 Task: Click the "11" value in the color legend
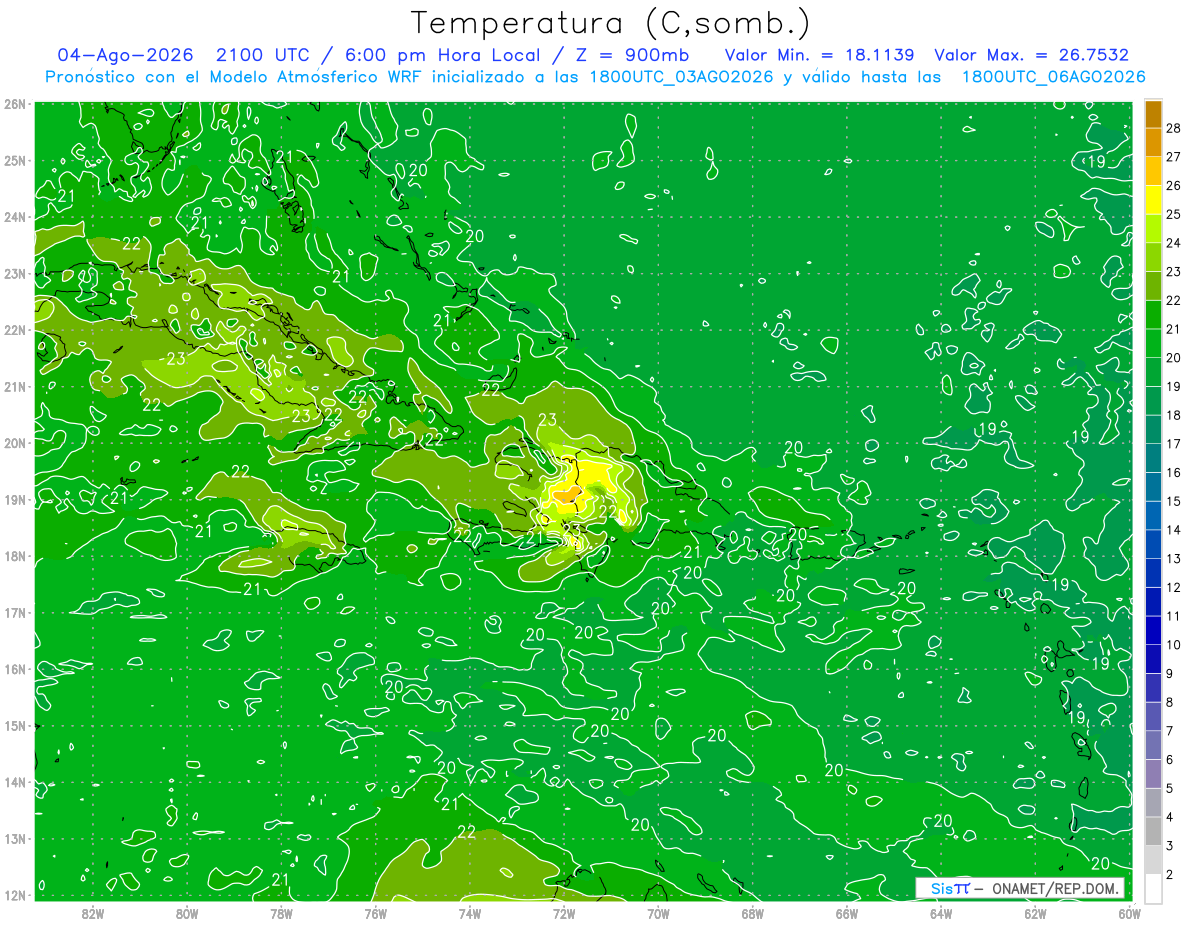pos(1173,616)
